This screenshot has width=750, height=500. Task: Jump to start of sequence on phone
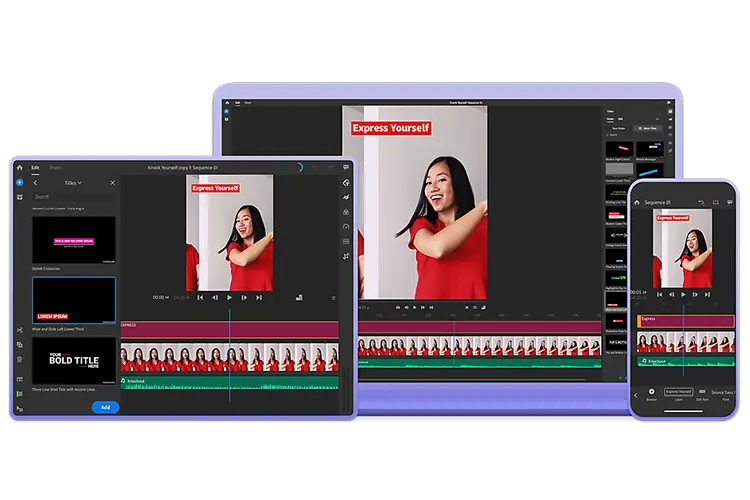(x=660, y=294)
